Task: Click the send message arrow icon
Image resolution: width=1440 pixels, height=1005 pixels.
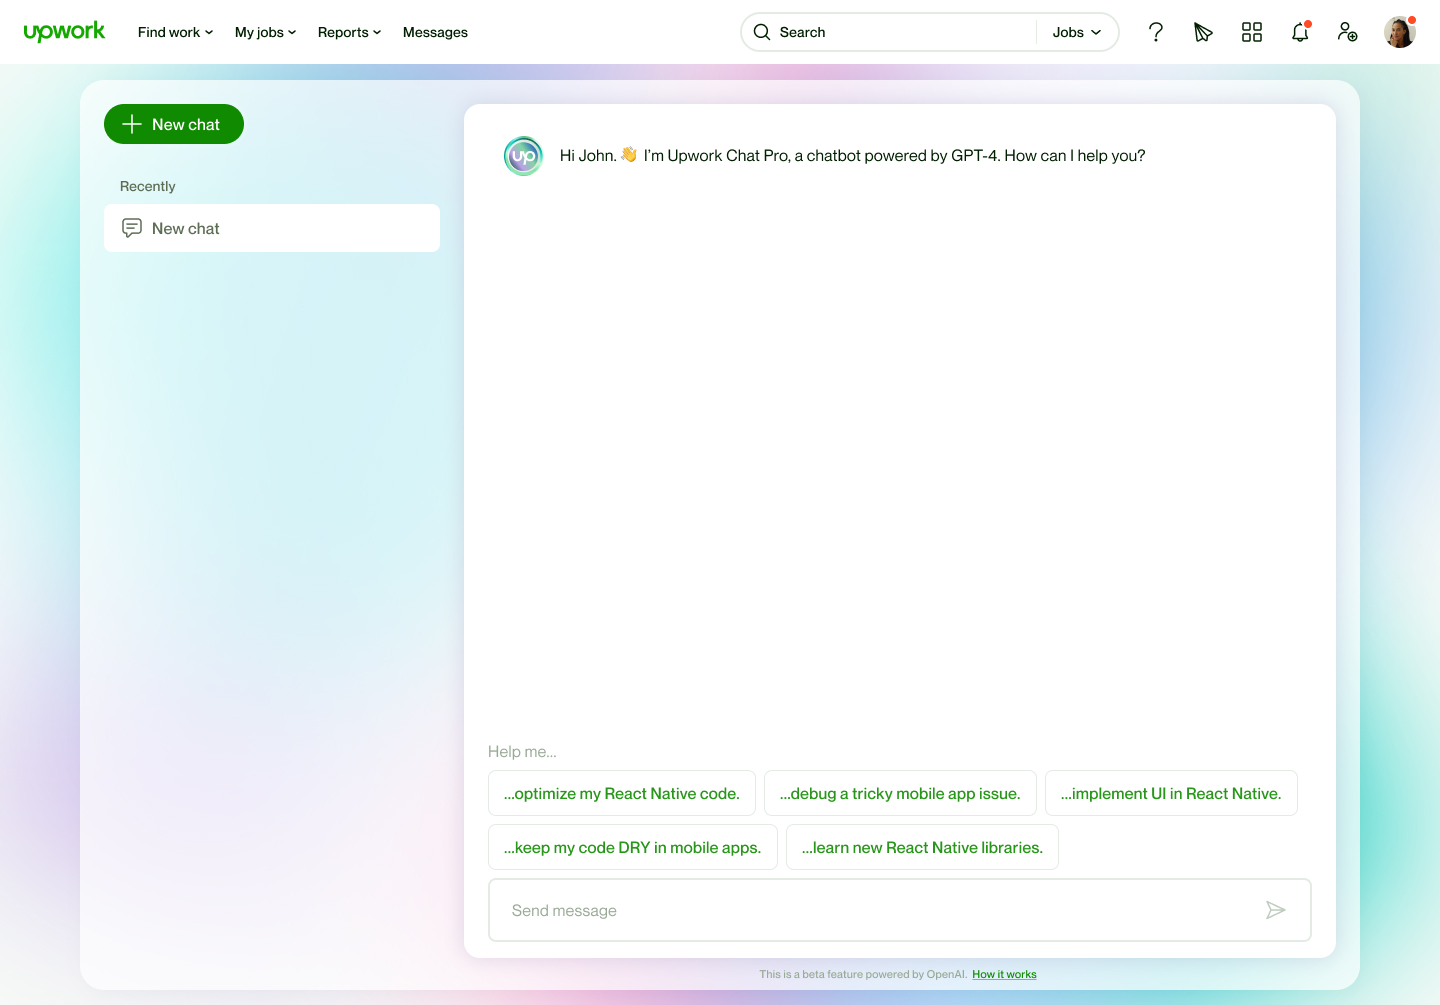Action: pos(1275,910)
